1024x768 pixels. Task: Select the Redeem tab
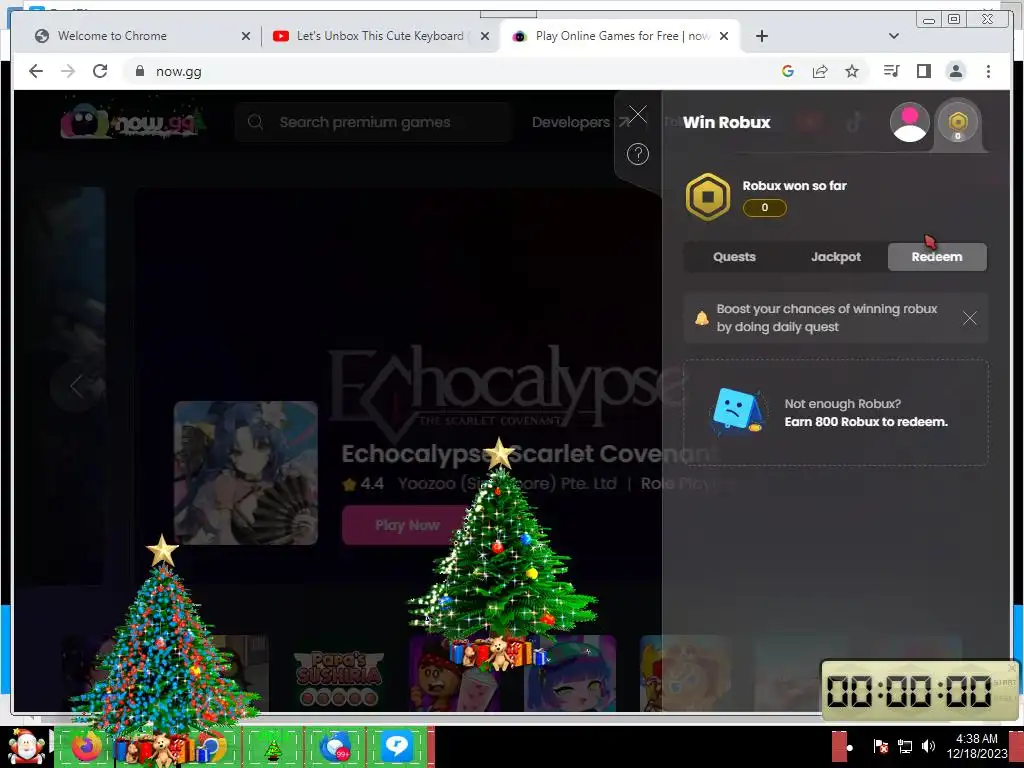(x=937, y=257)
